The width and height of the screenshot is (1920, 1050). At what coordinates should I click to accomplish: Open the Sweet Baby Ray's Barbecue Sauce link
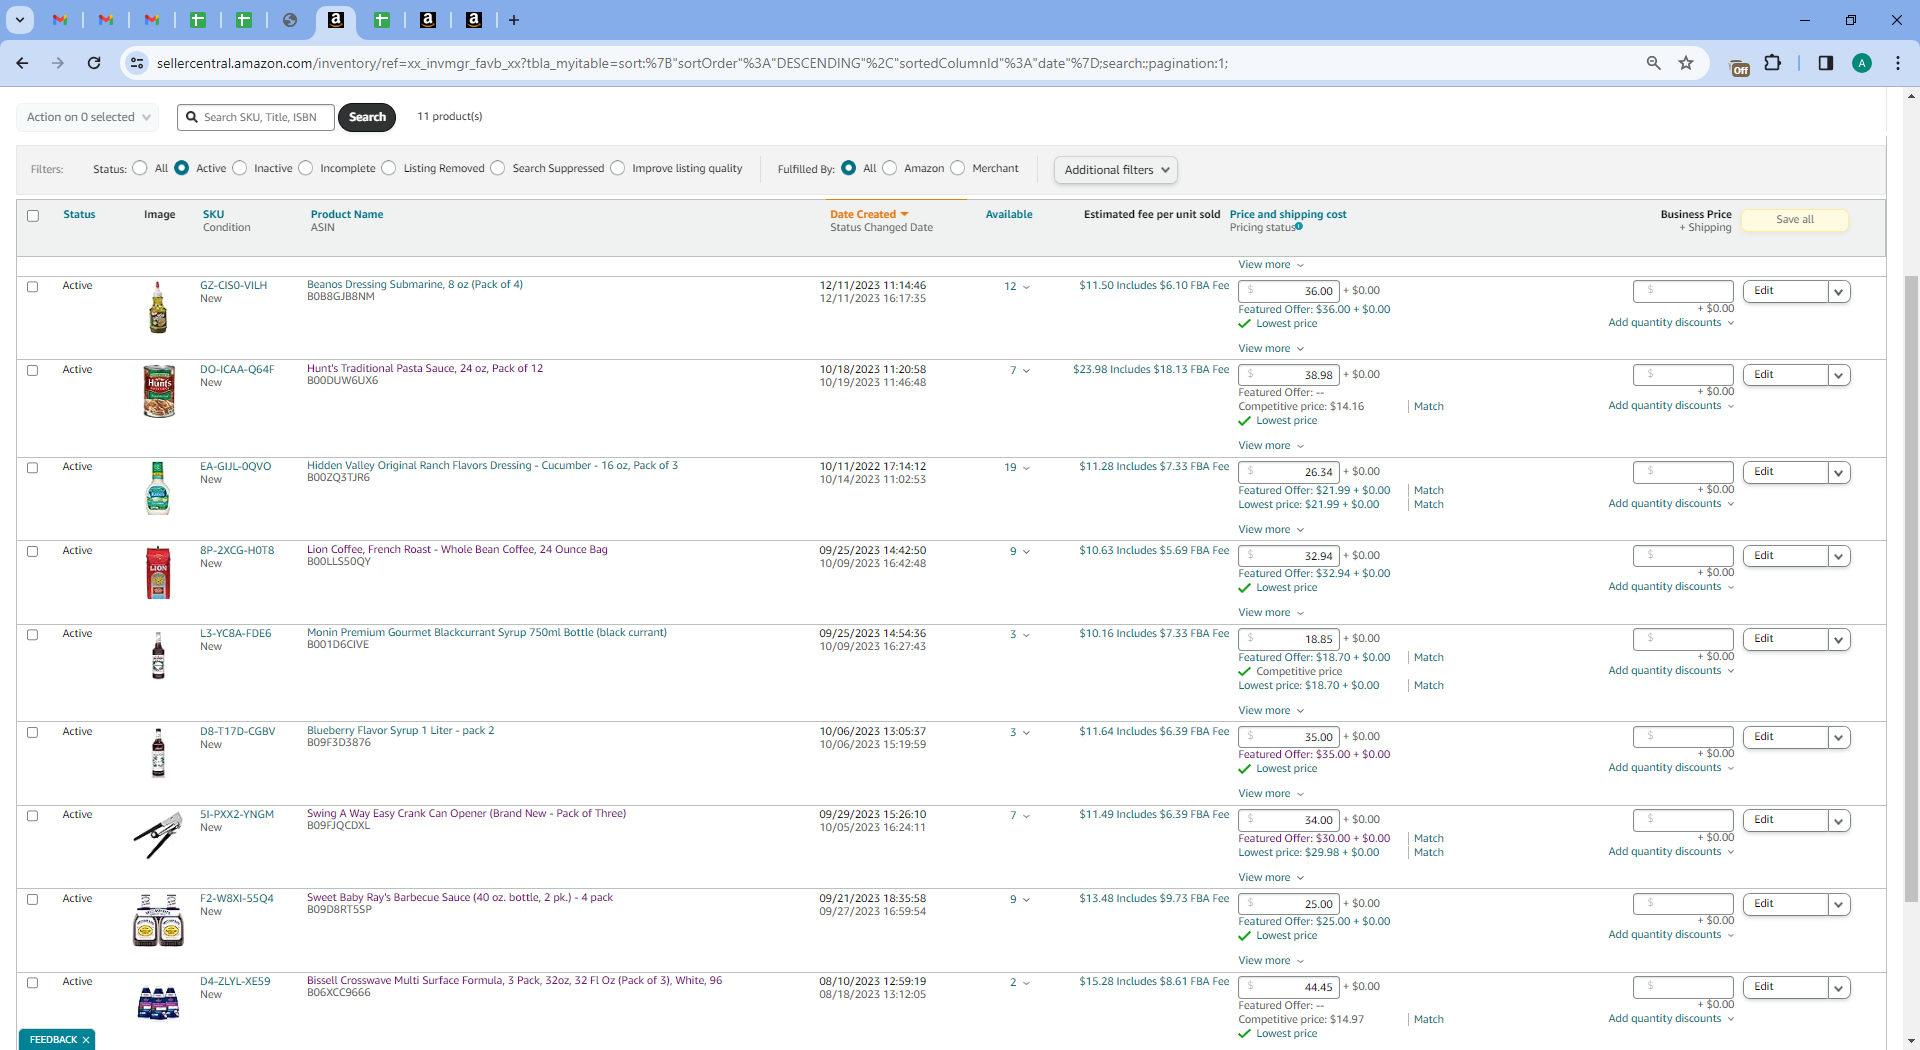click(460, 898)
